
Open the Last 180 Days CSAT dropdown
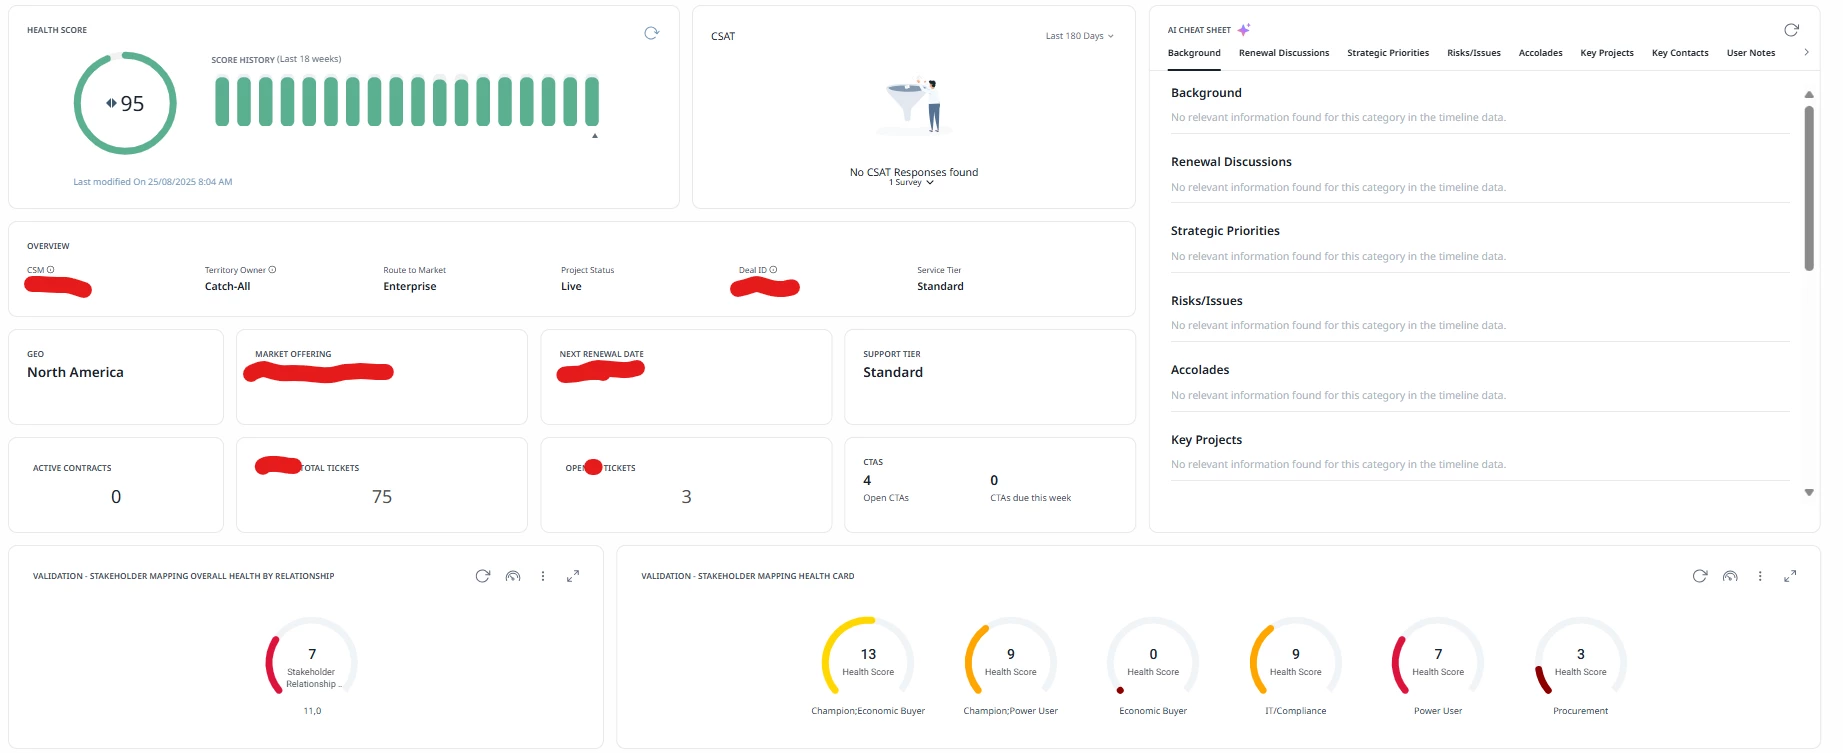(1080, 36)
